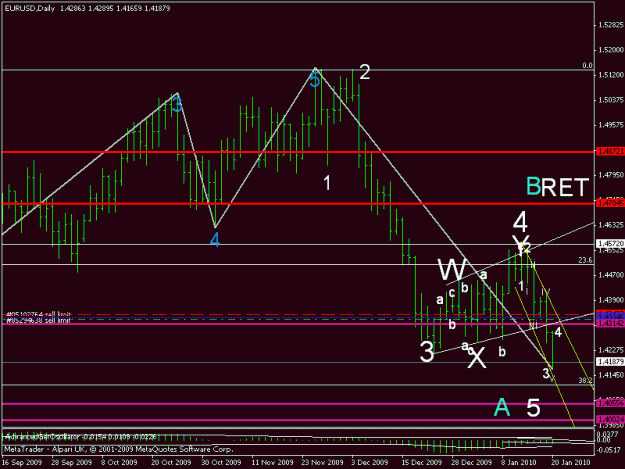This screenshot has height=469, width=625.
Task: Select the large white 5 beside A
Action: [x=533, y=407]
